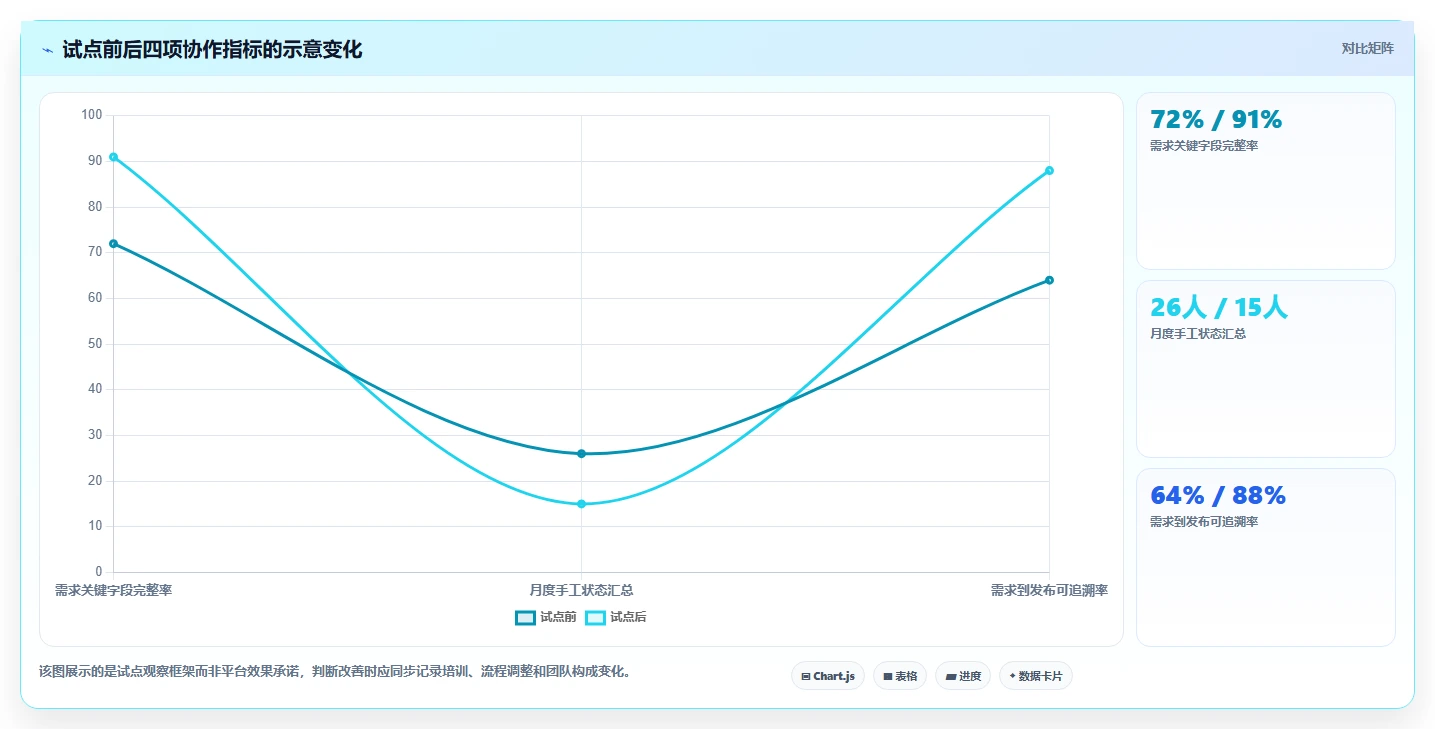
Task: Click 试点前 data point at 26
Action: (x=581, y=454)
